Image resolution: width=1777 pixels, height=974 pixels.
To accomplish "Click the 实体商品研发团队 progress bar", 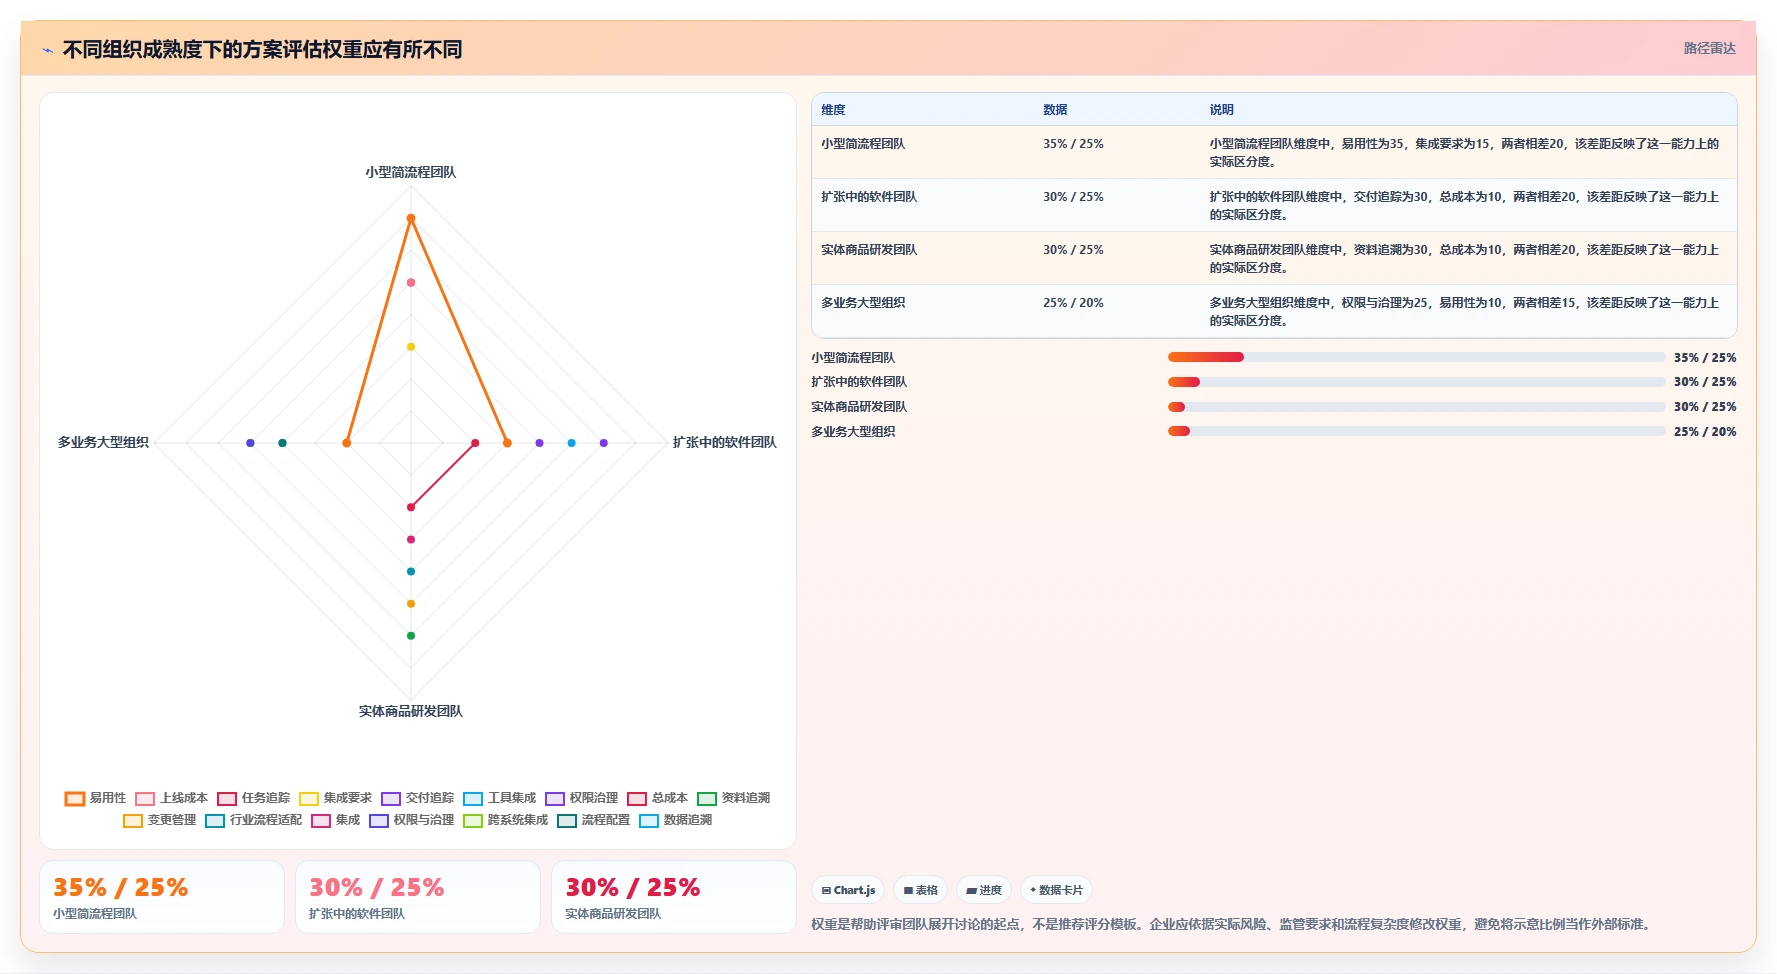I will (x=1416, y=407).
